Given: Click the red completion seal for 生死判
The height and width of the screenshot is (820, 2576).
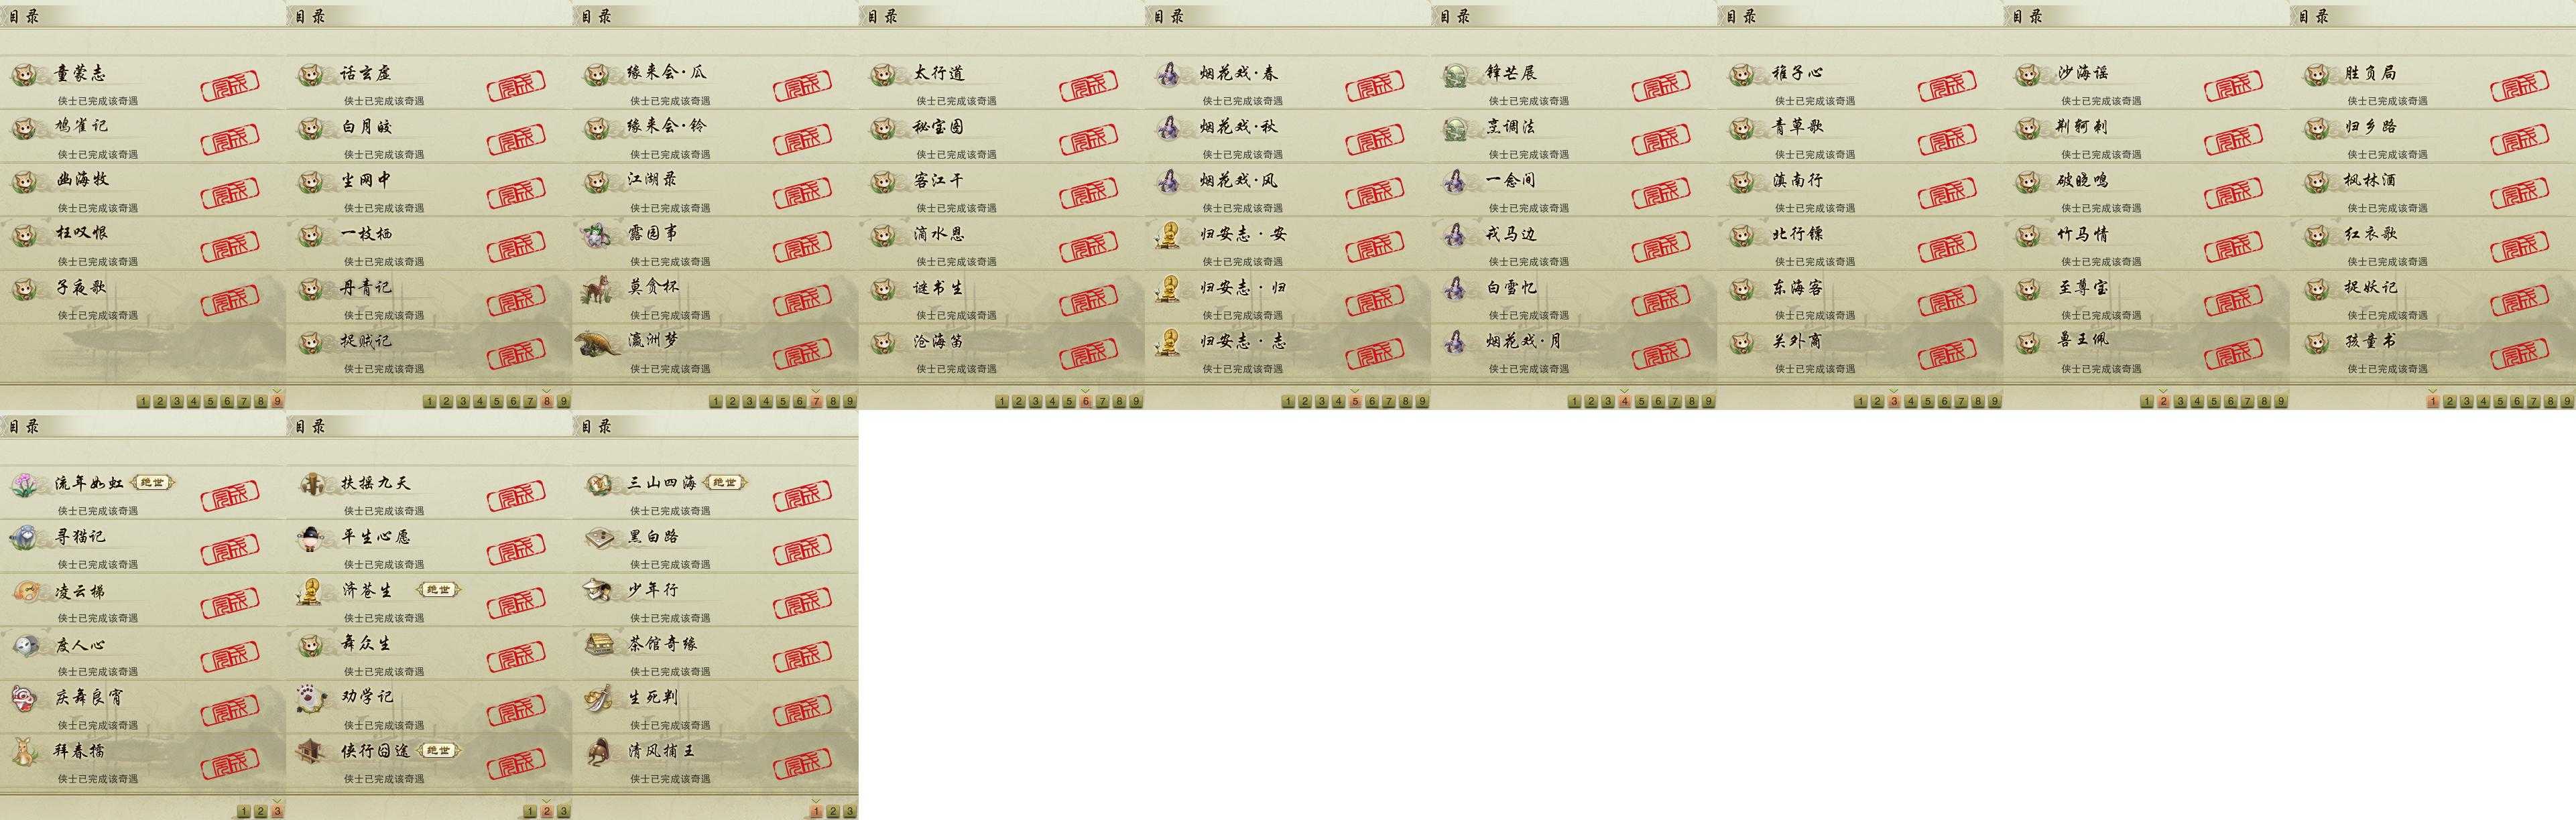Looking at the screenshot, I should click(x=802, y=712).
